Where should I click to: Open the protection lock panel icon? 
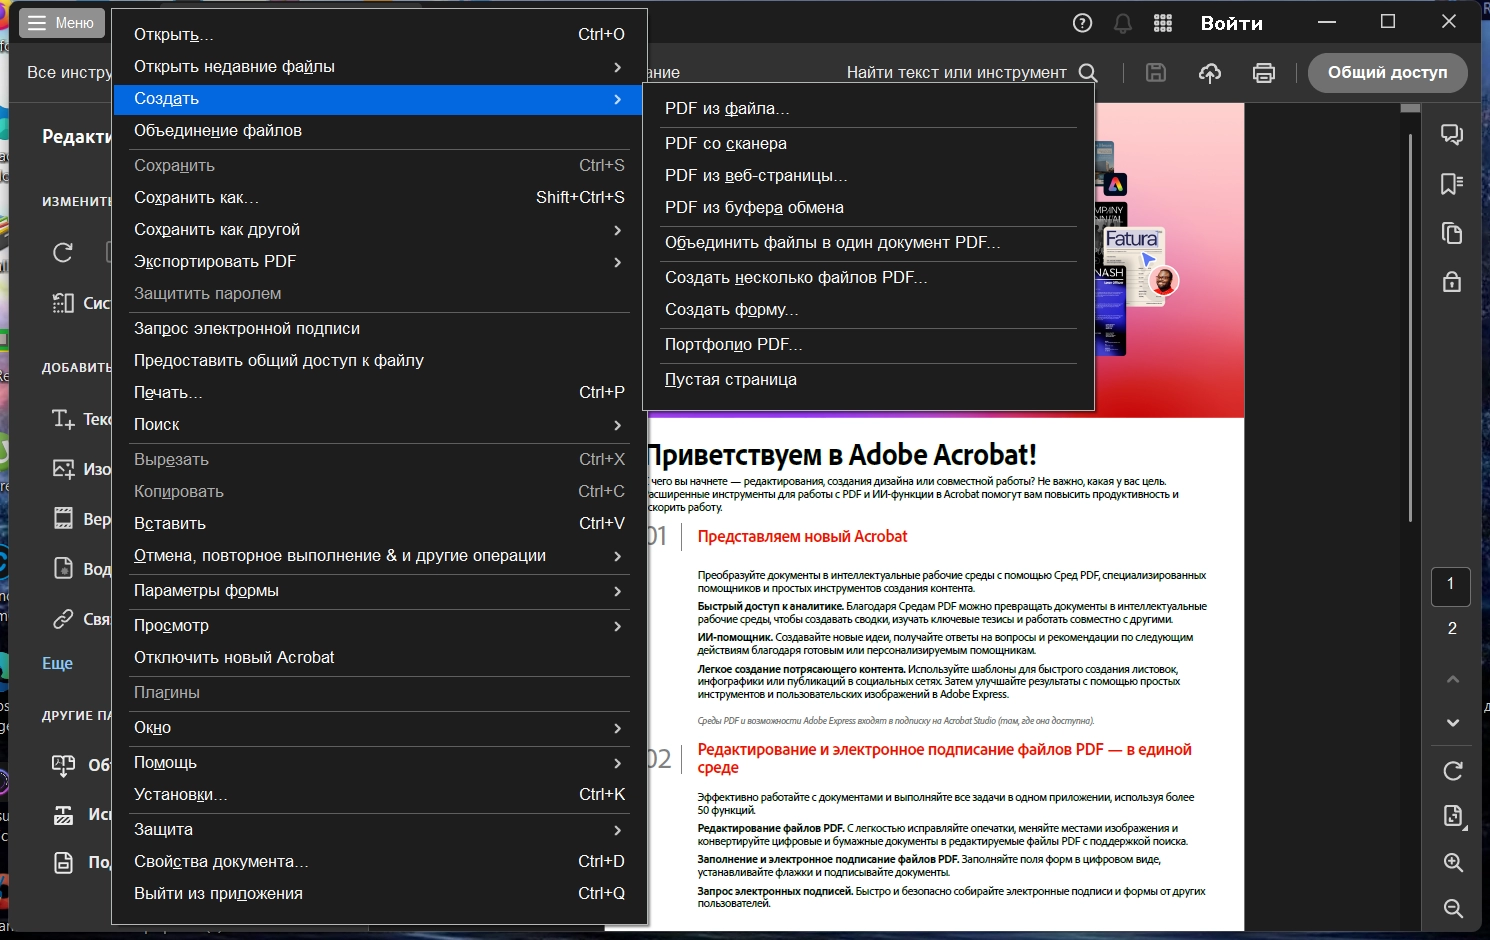click(x=1452, y=282)
